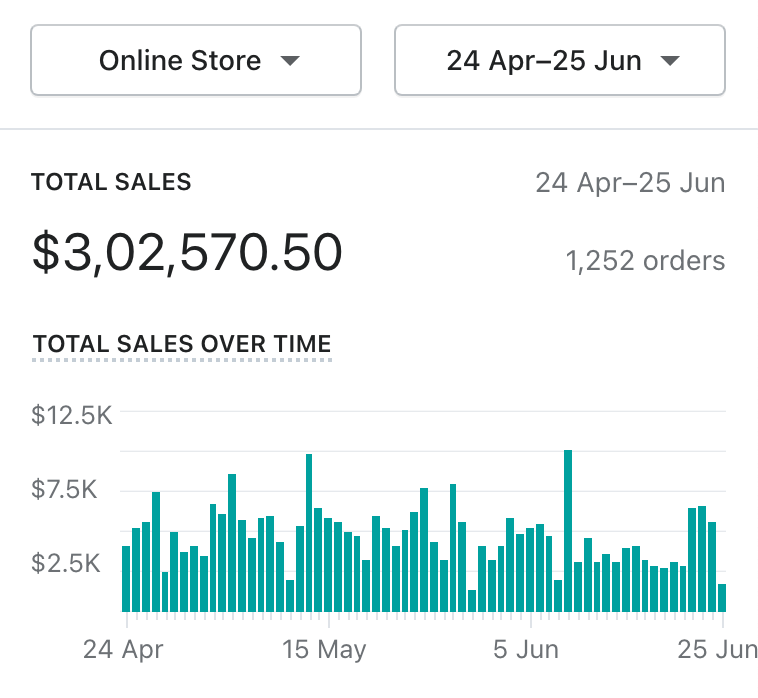Click the $2.5K y-axis label
The width and height of the screenshot is (758, 698).
(x=65, y=563)
